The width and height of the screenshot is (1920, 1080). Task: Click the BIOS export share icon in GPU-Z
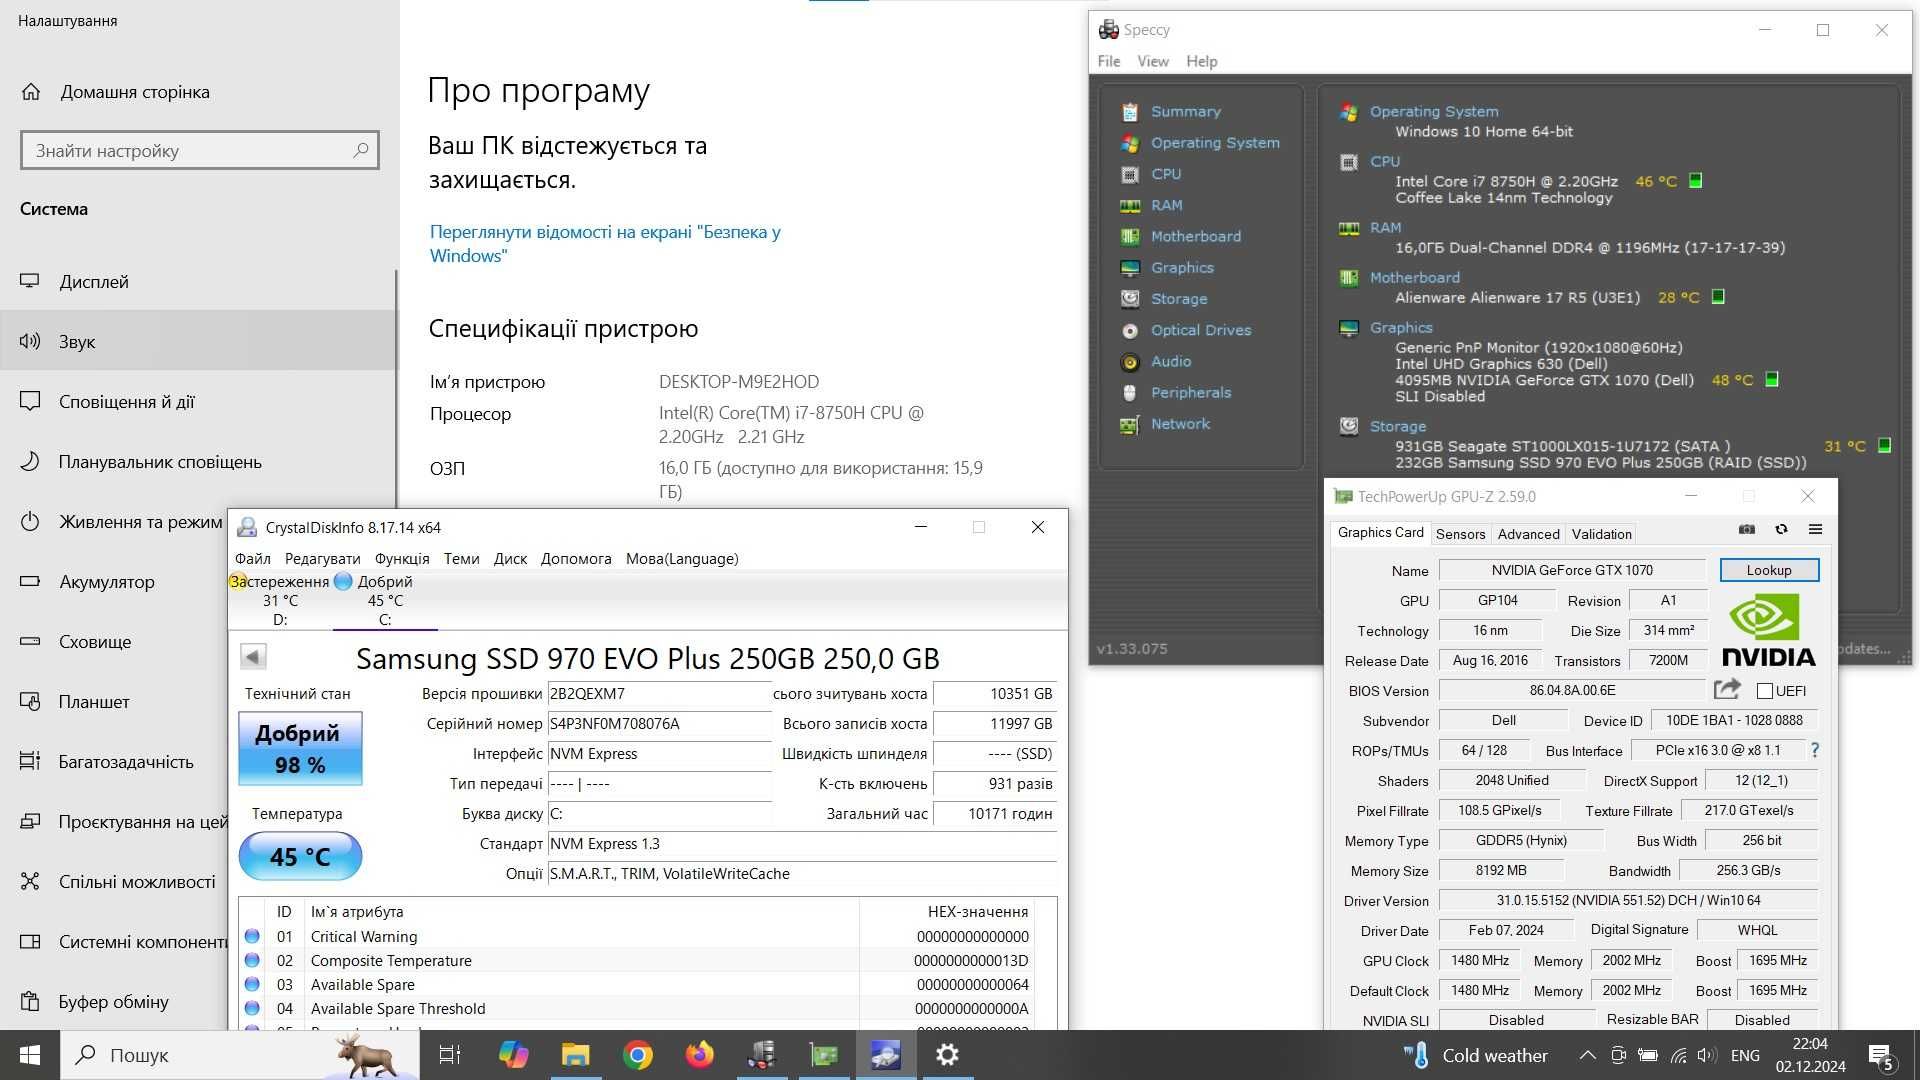[x=1727, y=689]
